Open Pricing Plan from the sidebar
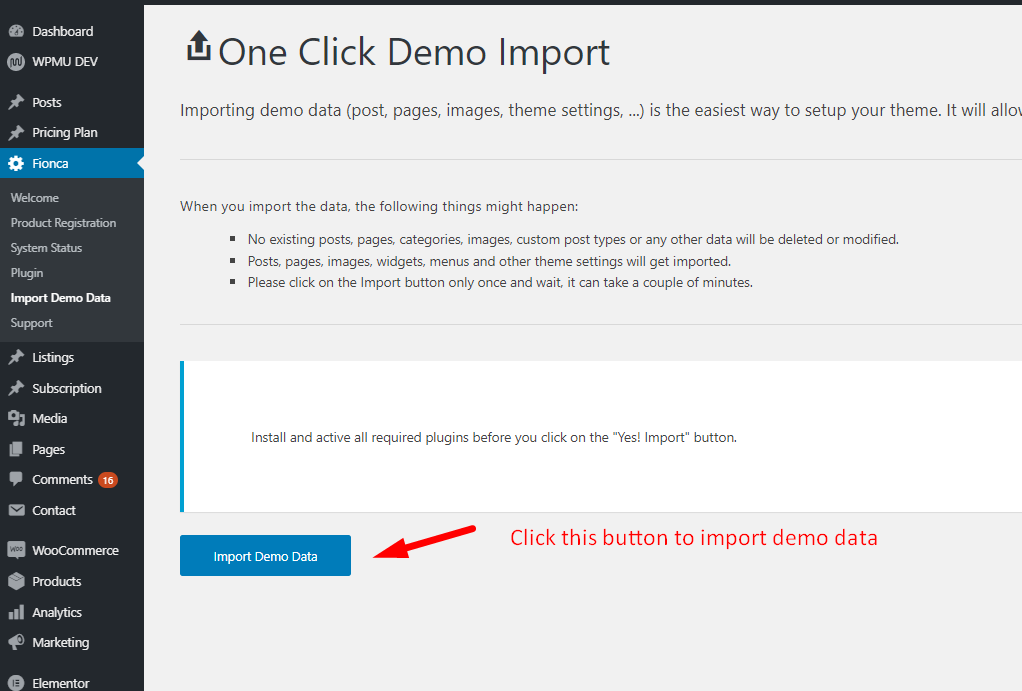 pos(64,131)
